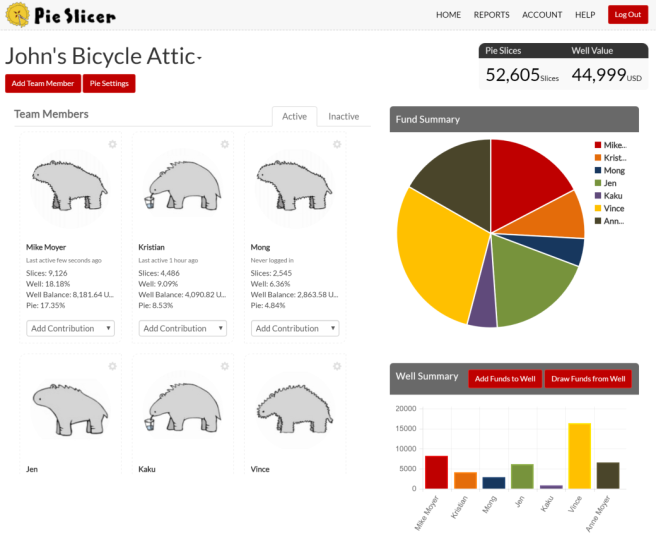The width and height of the screenshot is (656, 550).
Task: Switch to the Inactive team members tab
Action: pos(343,116)
